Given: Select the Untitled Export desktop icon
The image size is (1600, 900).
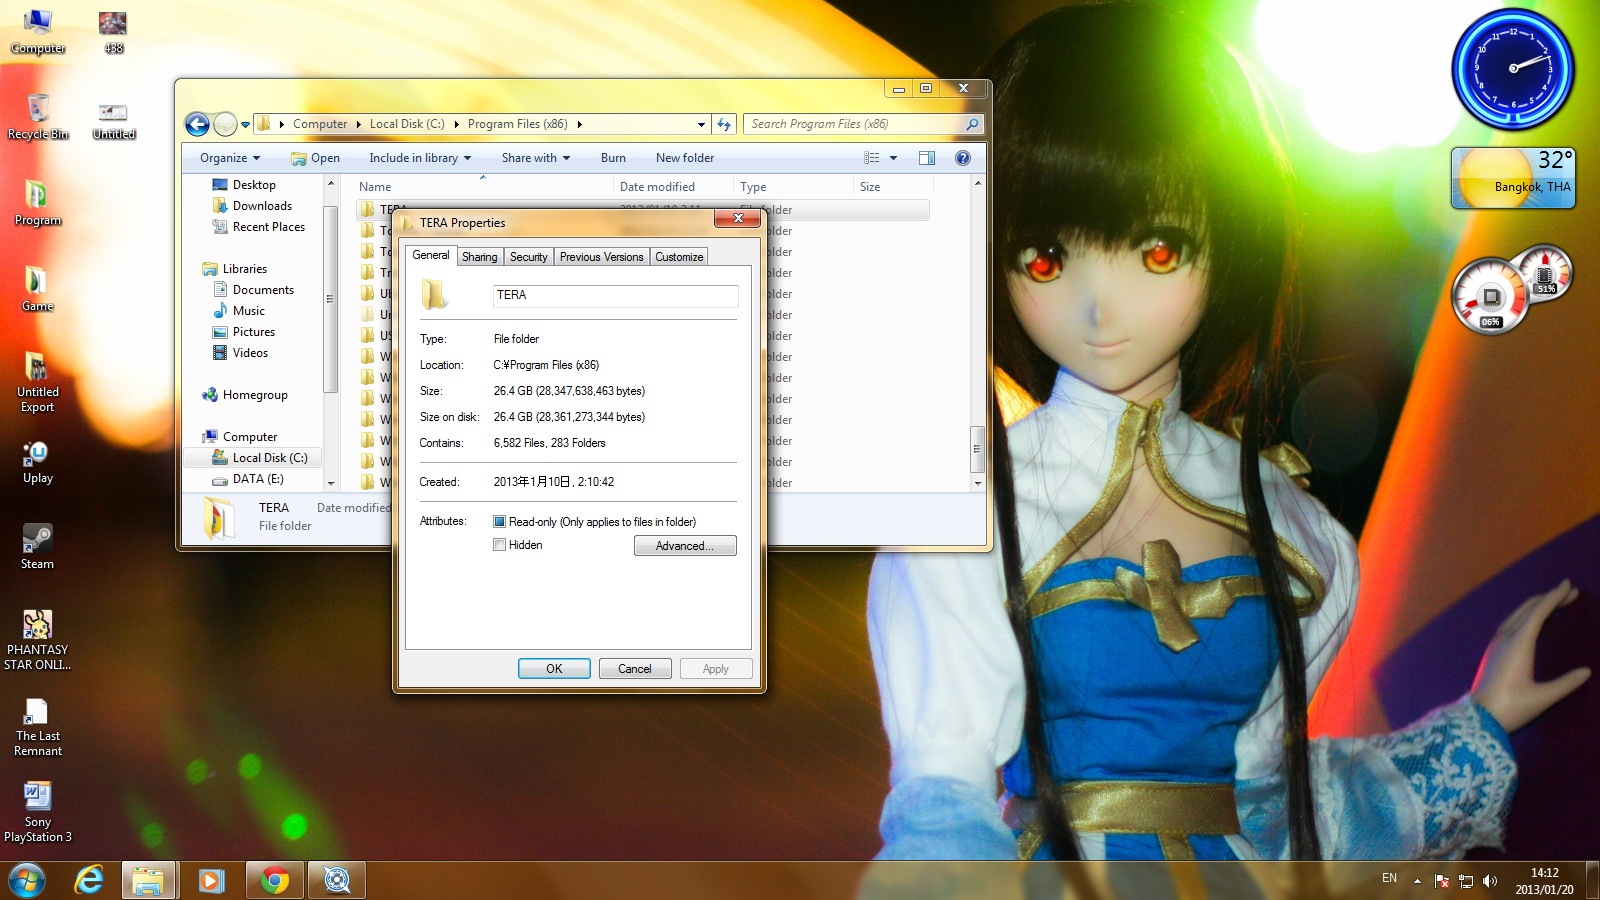Looking at the screenshot, I should click(38, 382).
